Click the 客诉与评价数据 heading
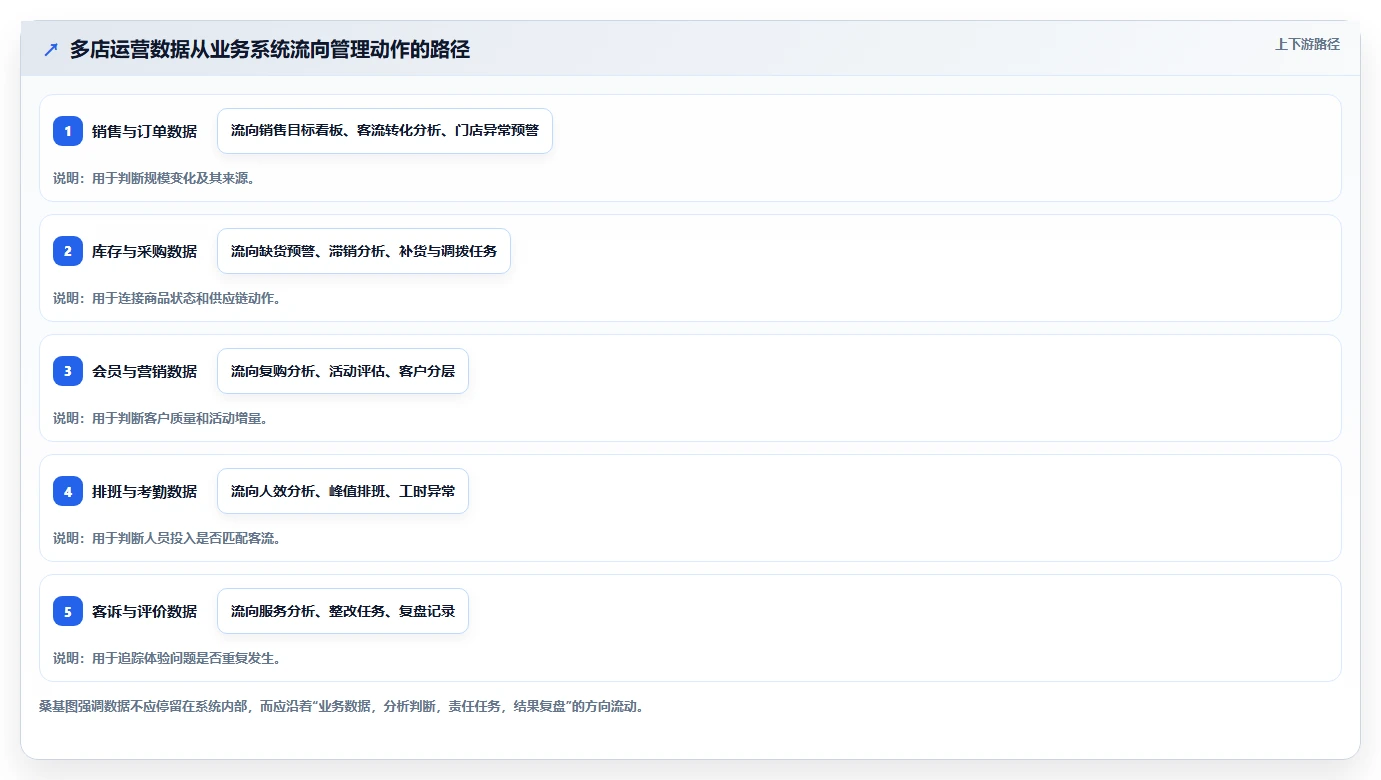The height and width of the screenshot is (780, 1381). [x=145, y=611]
